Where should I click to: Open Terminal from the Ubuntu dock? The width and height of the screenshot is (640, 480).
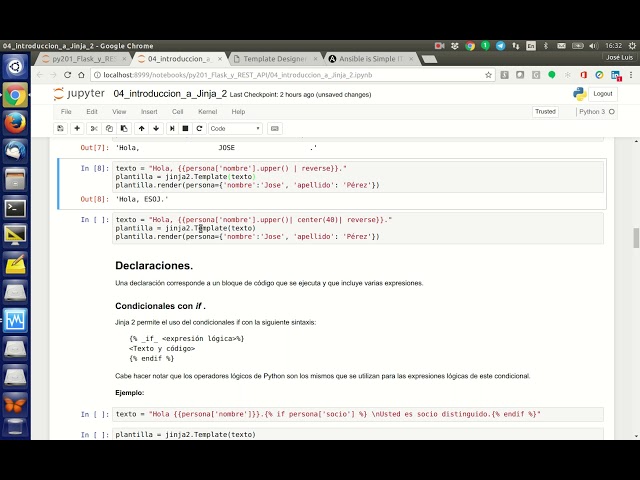tap(15, 208)
